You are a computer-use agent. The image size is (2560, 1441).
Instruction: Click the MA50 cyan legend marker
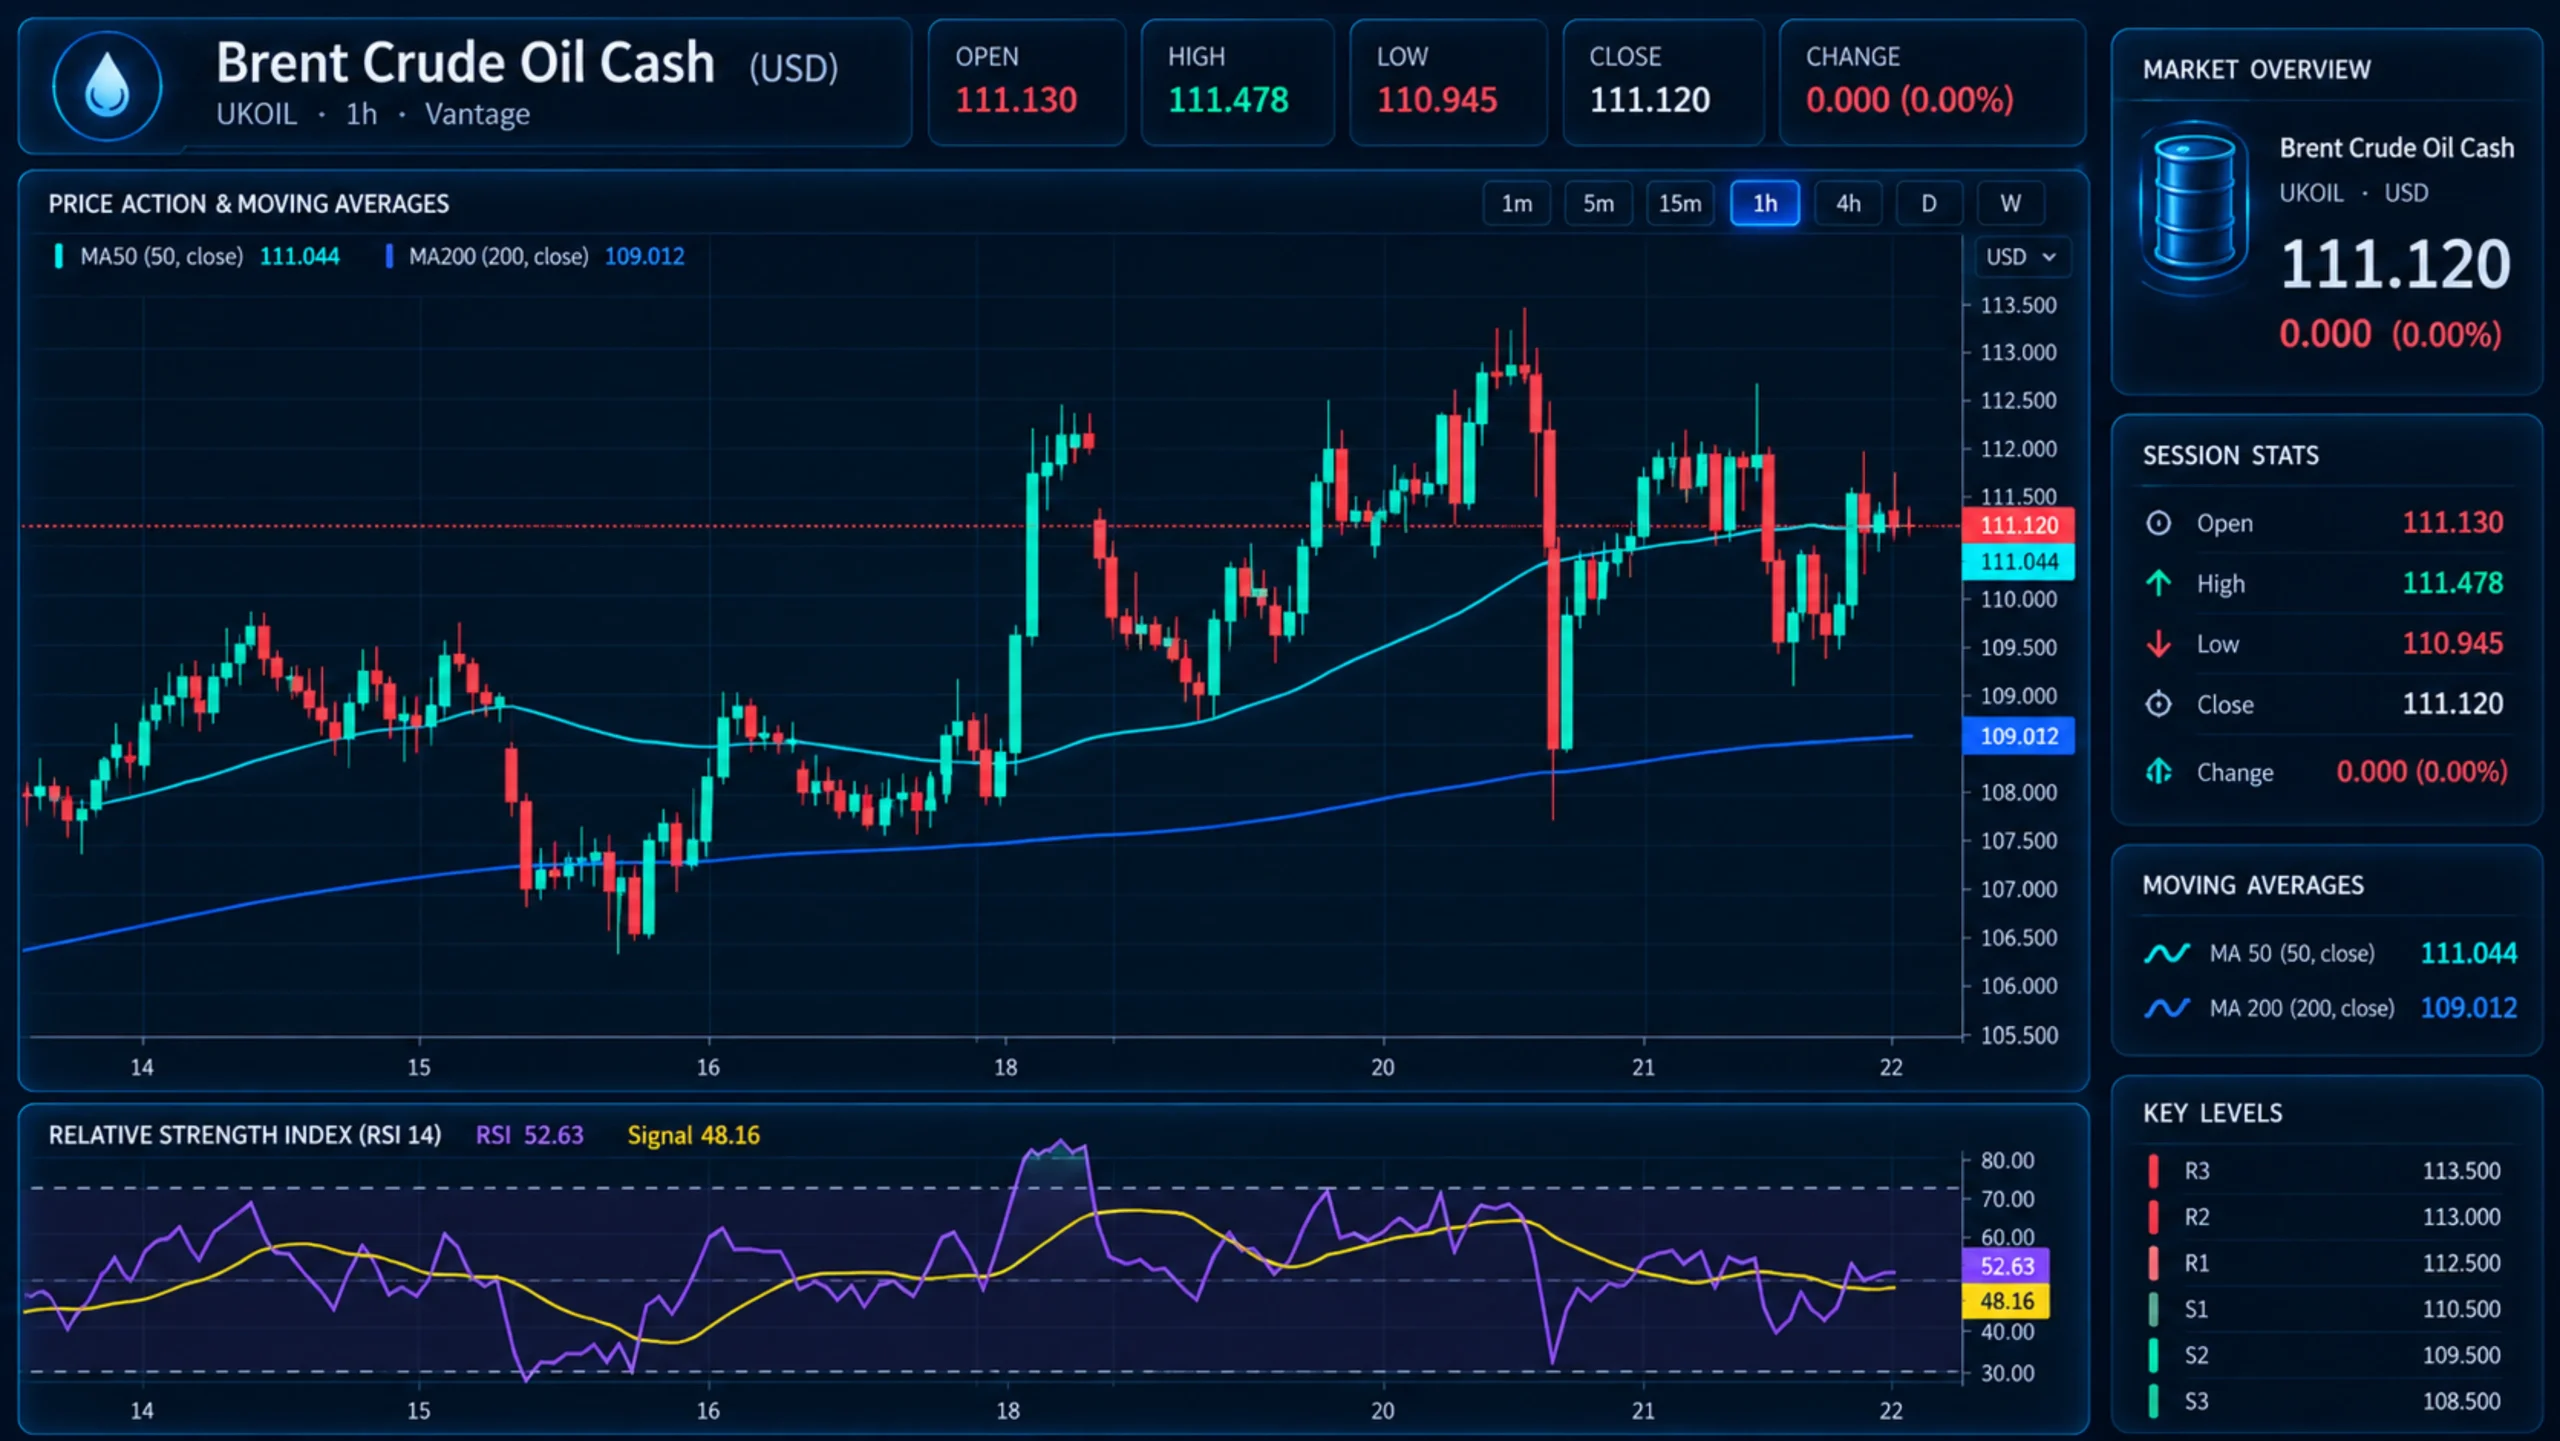click(59, 257)
